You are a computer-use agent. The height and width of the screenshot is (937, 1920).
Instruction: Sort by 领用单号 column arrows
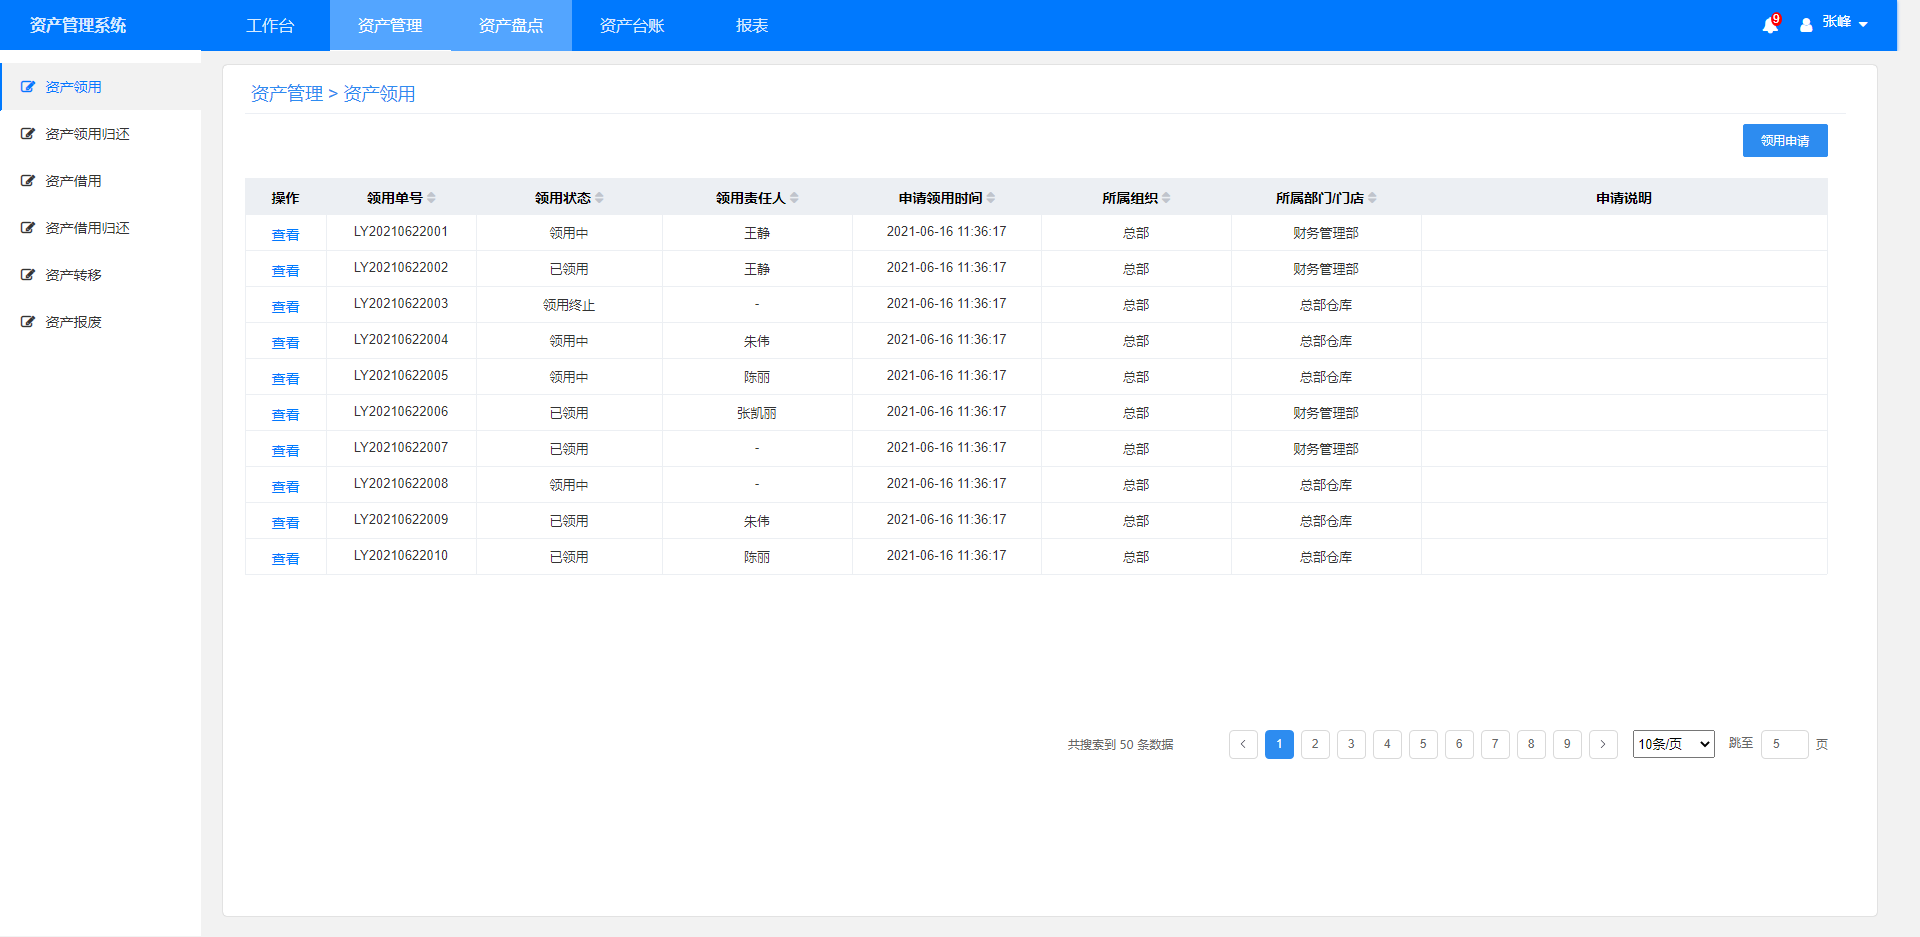[431, 198]
